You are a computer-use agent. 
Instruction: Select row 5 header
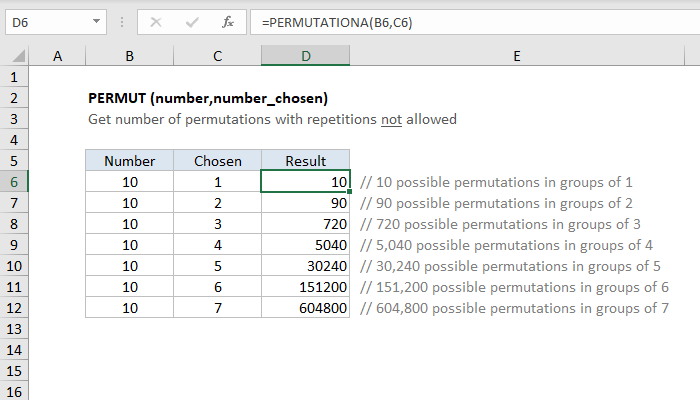14,161
